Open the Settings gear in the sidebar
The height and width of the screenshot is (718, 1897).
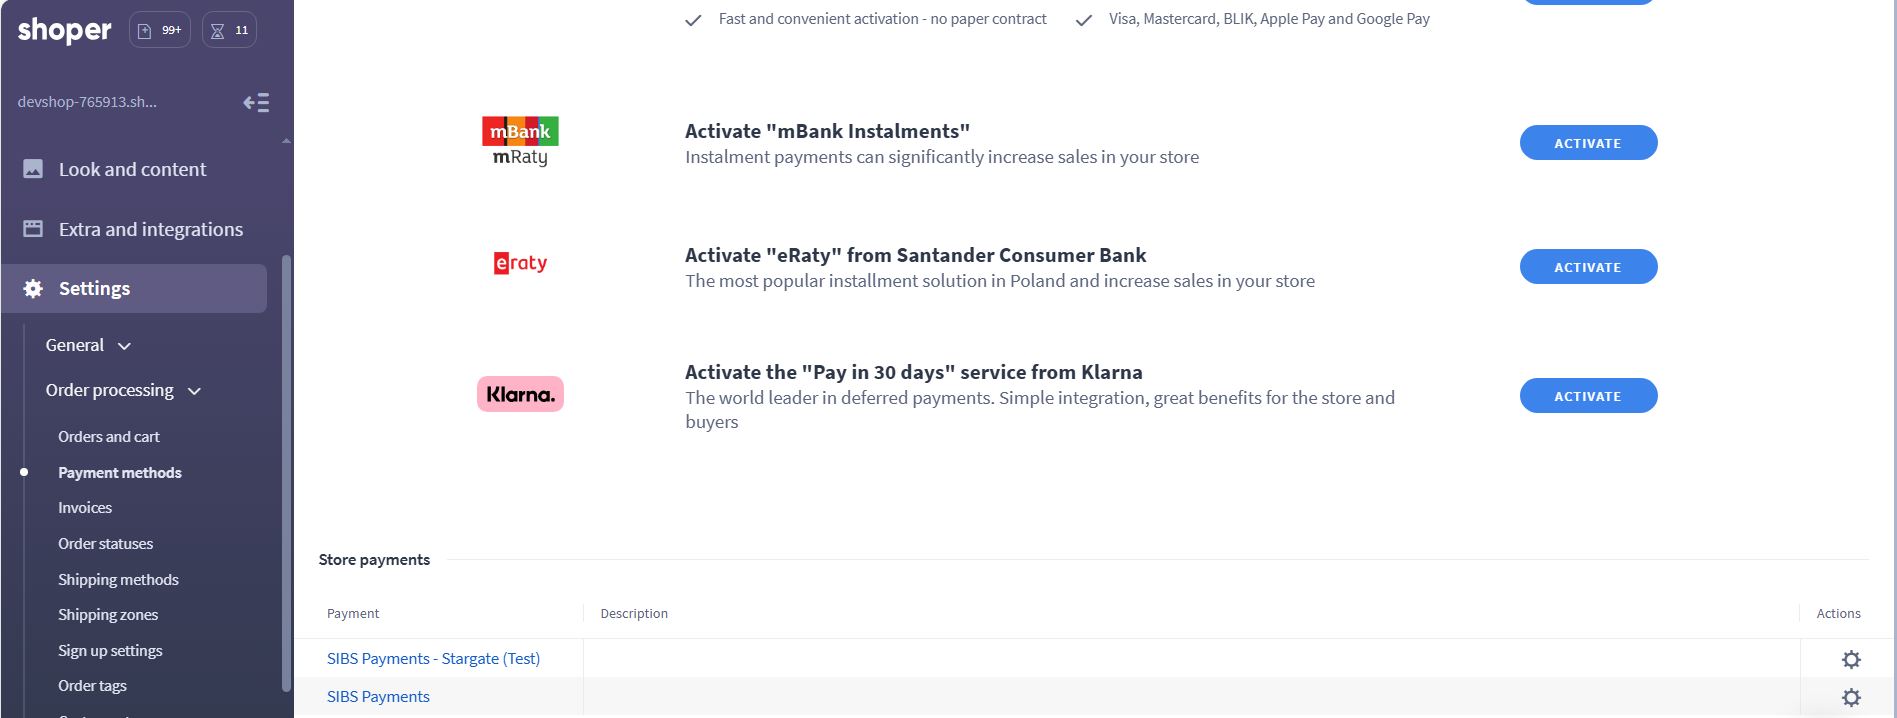pos(33,289)
